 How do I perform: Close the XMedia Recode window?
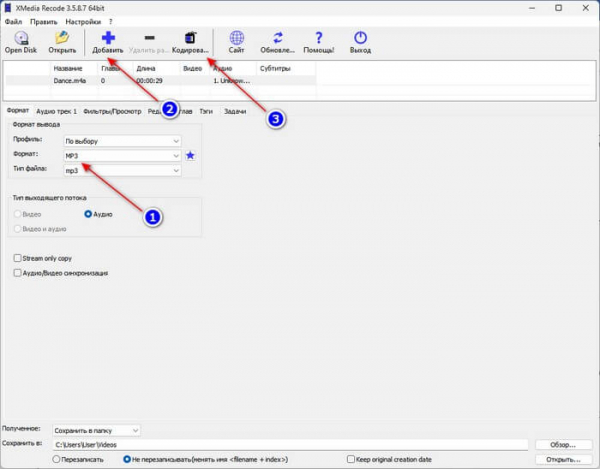585,8
